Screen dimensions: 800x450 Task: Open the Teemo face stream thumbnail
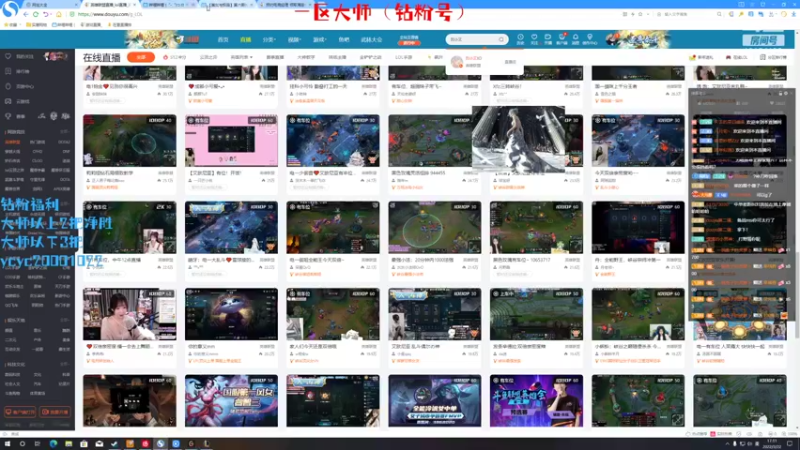point(231,314)
